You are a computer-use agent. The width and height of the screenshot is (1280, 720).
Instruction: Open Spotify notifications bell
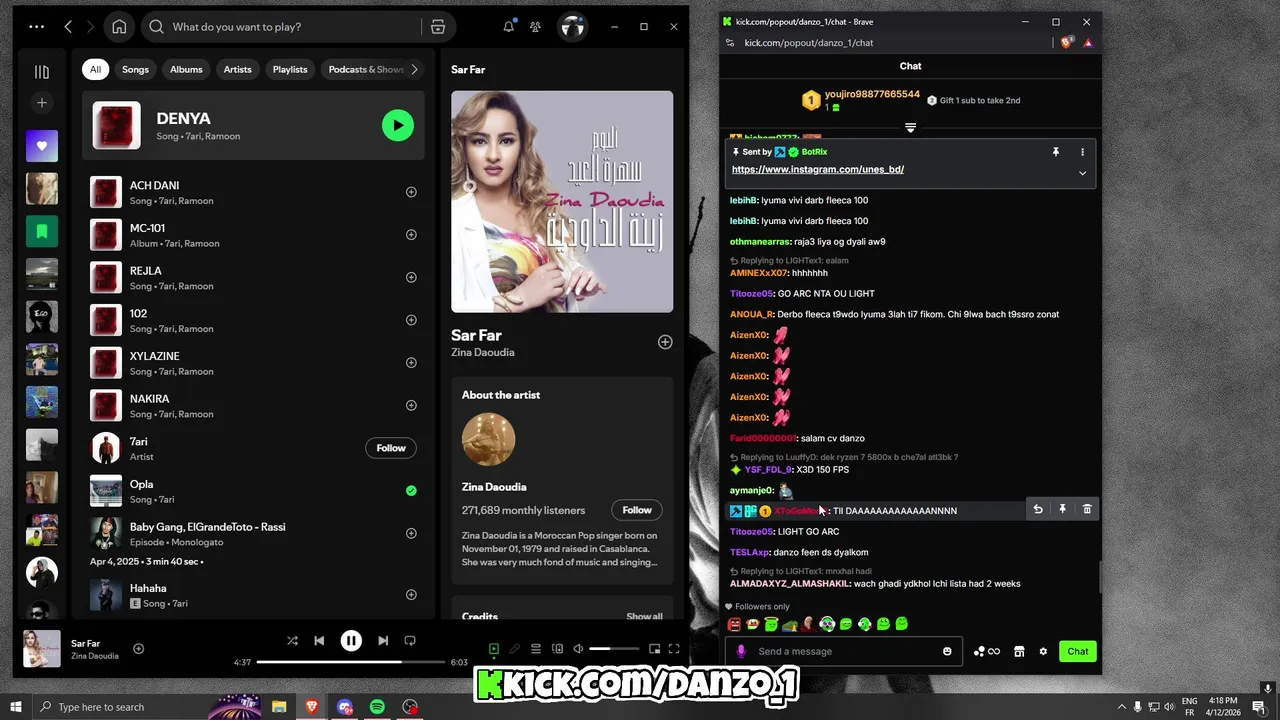(508, 27)
